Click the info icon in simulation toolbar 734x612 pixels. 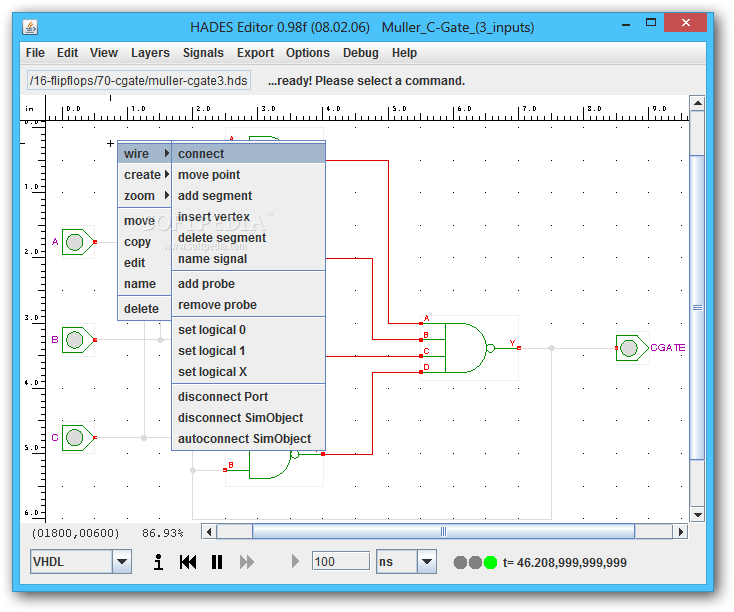(159, 562)
